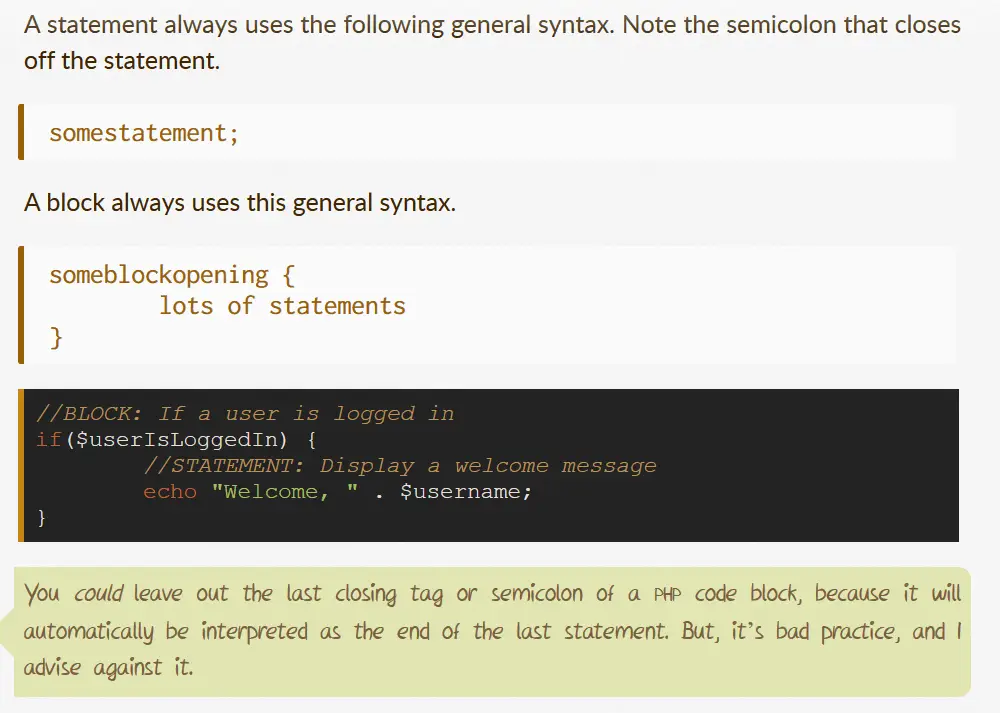Click the "if" keyword in the dark code block
1000x713 pixels.
point(48,440)
